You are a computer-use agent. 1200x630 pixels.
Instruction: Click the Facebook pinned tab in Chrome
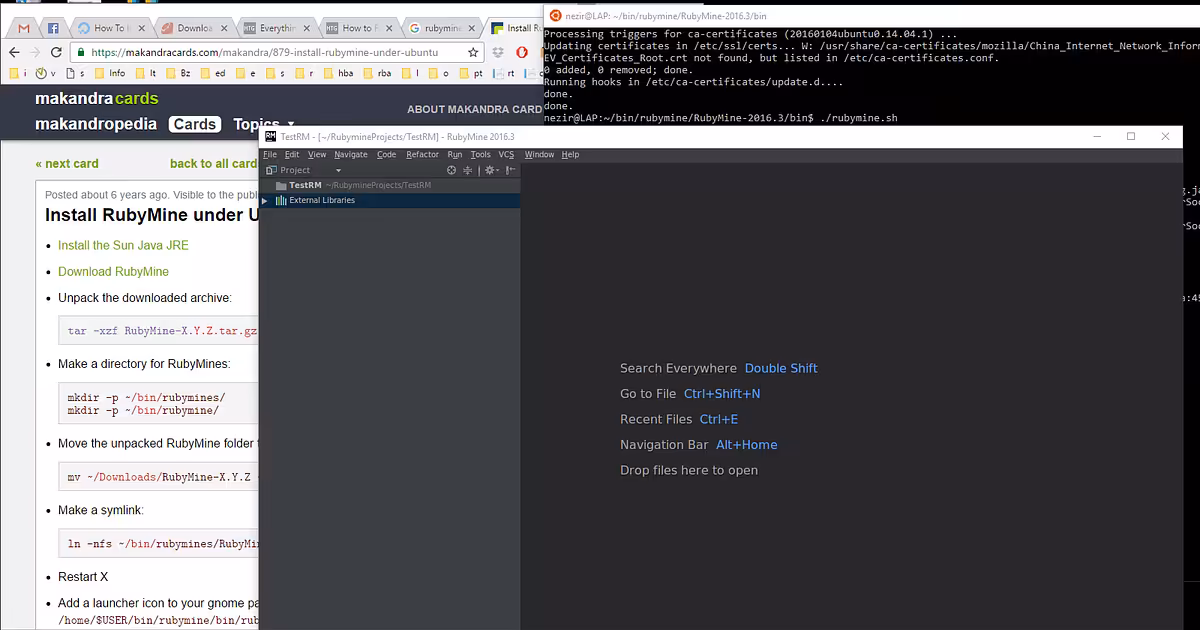click(x=53, y=28)
